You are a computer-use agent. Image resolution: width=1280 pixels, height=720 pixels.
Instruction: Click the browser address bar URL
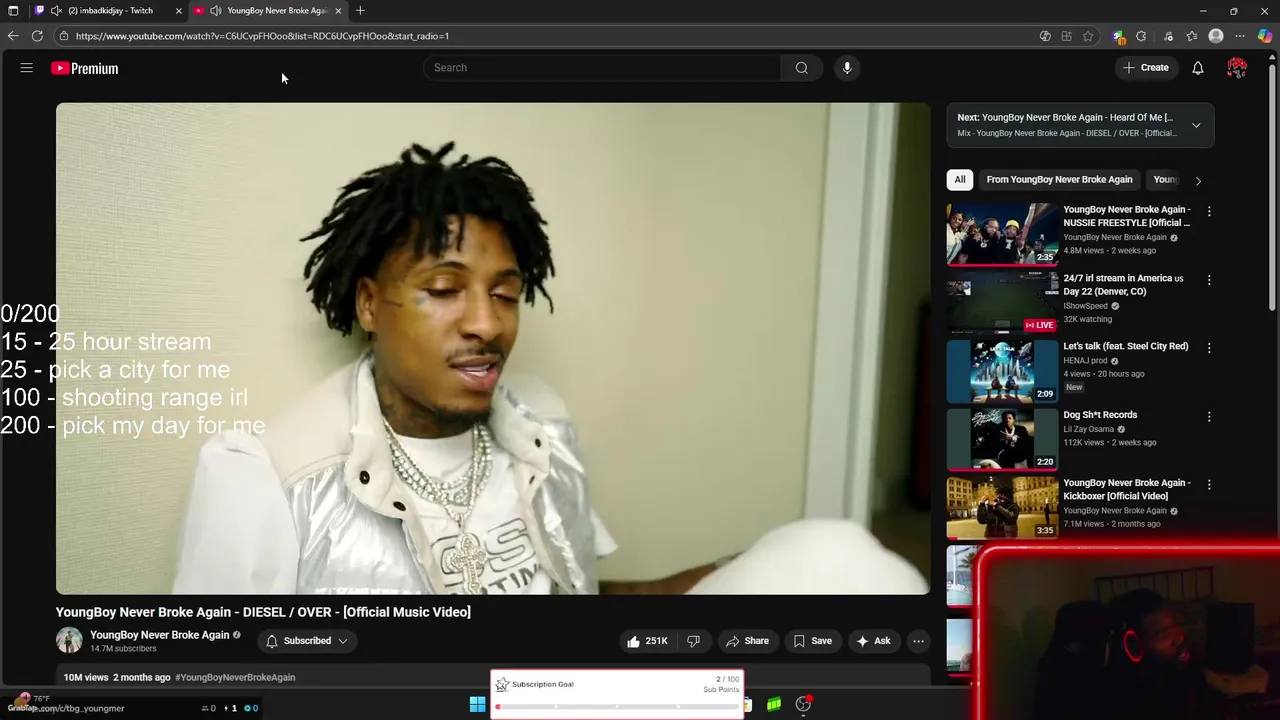[262, 36]
